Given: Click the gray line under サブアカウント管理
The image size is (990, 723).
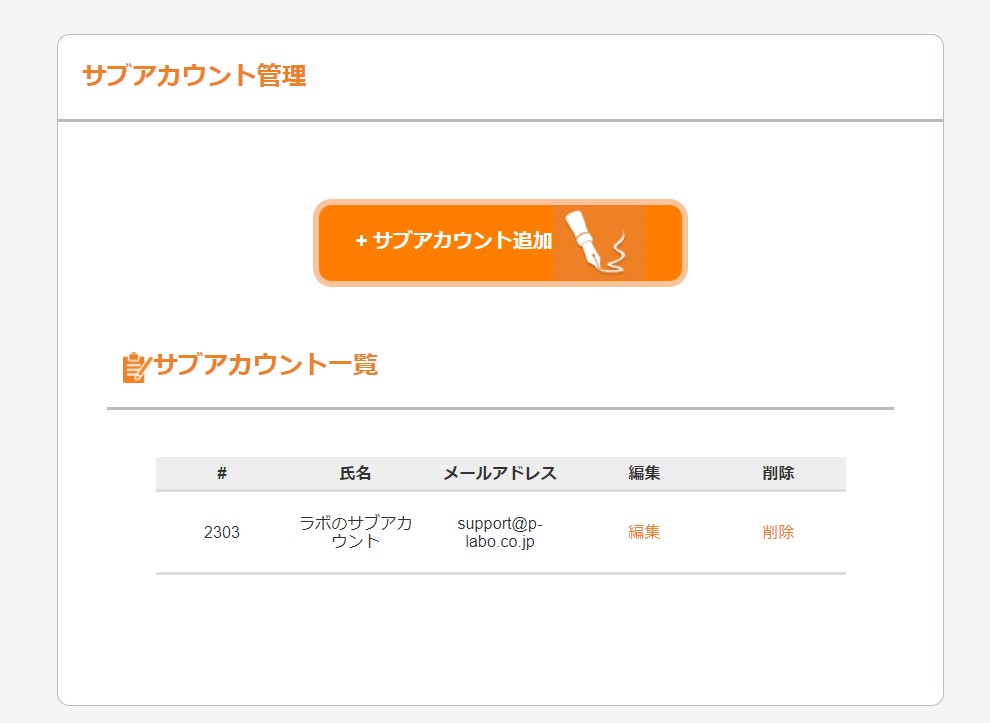Looking at the screenshot, I should 500,120.
